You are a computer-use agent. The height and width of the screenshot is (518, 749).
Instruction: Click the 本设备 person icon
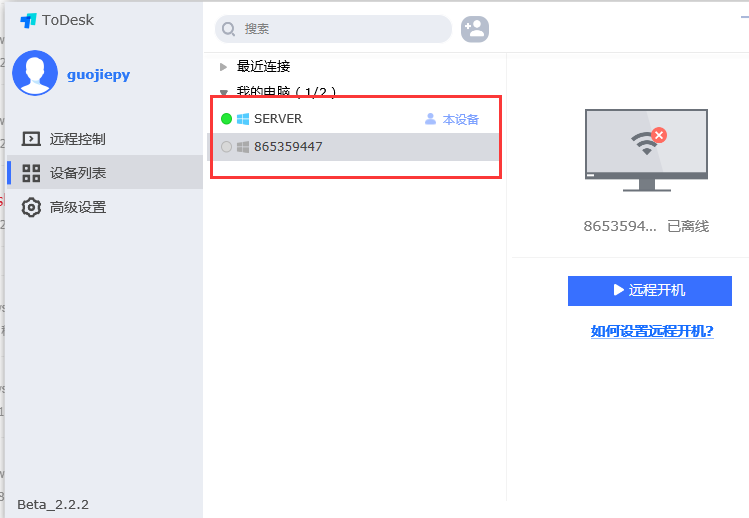[430, 119]
